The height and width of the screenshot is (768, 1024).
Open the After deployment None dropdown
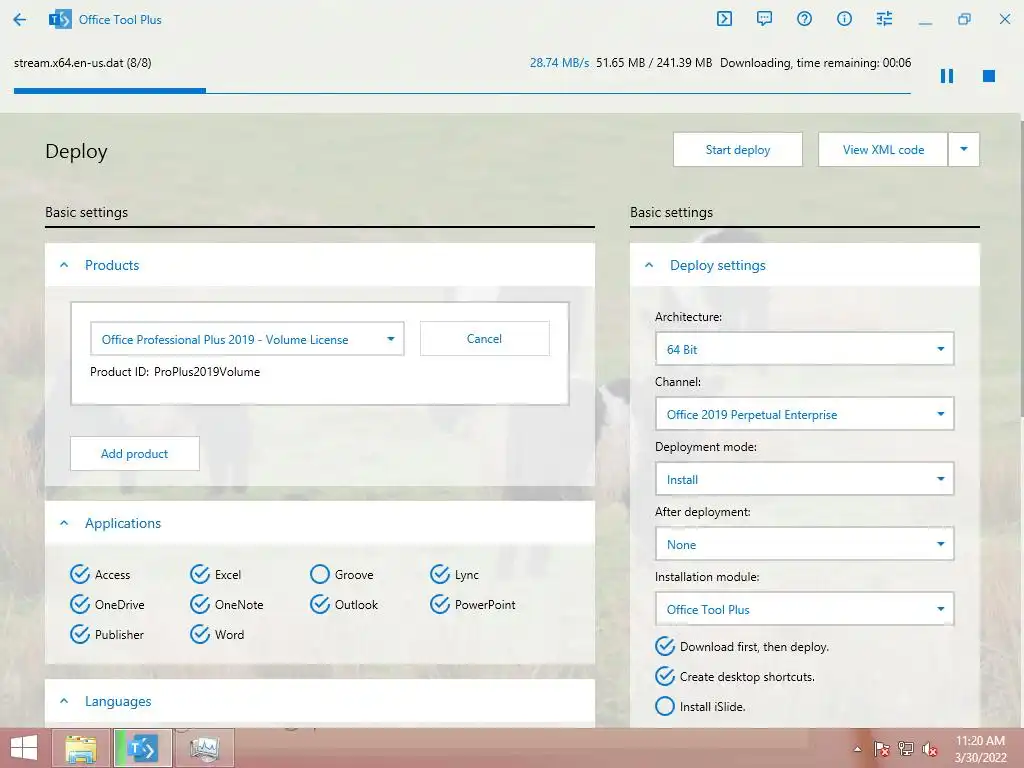[x=805, y=544]
